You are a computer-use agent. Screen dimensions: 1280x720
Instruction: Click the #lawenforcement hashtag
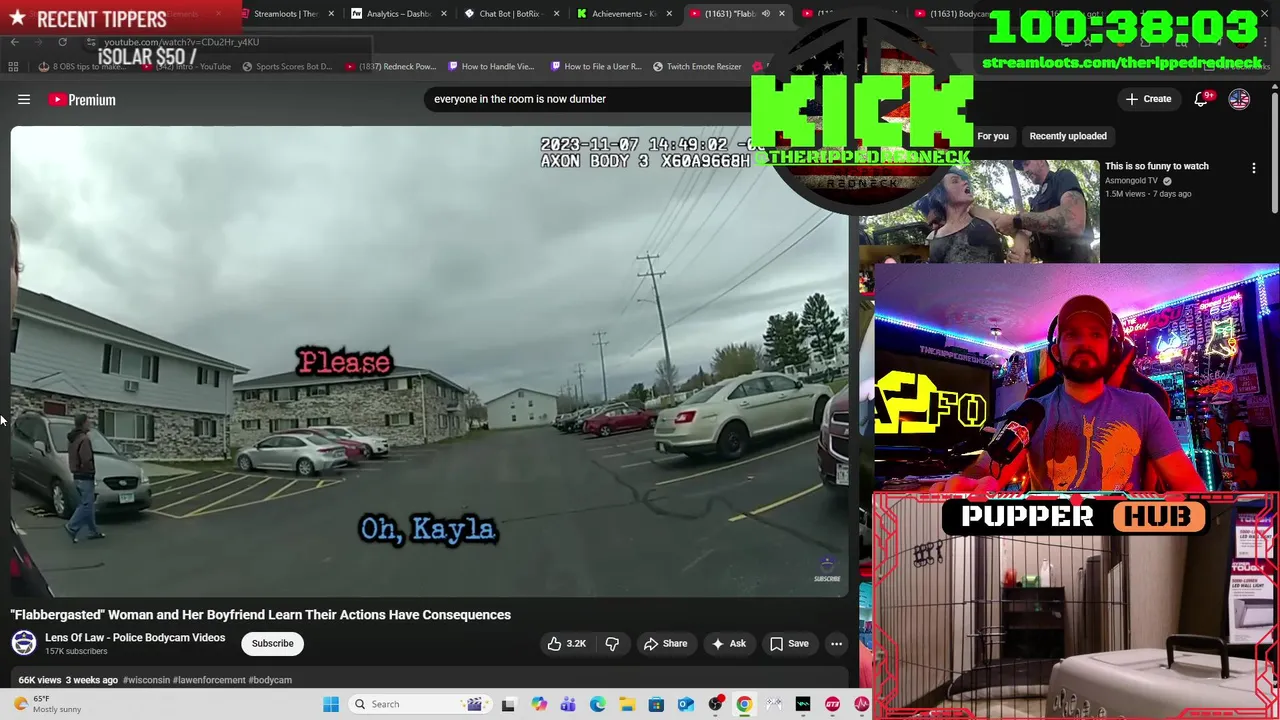[x=209, y=680]
